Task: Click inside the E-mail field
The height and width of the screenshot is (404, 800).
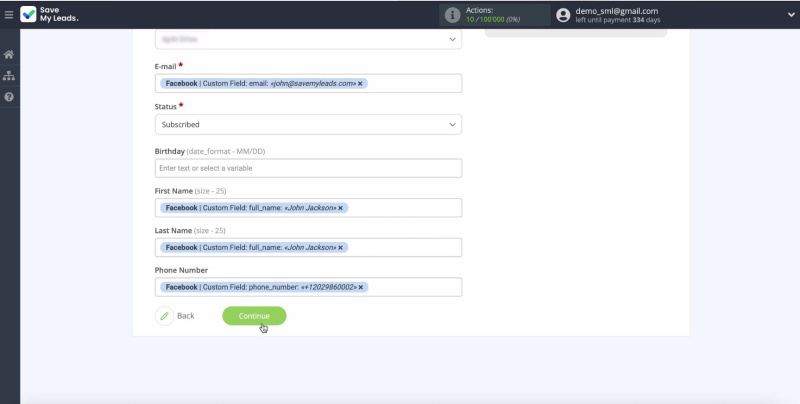Action: [x=308, y=84]
